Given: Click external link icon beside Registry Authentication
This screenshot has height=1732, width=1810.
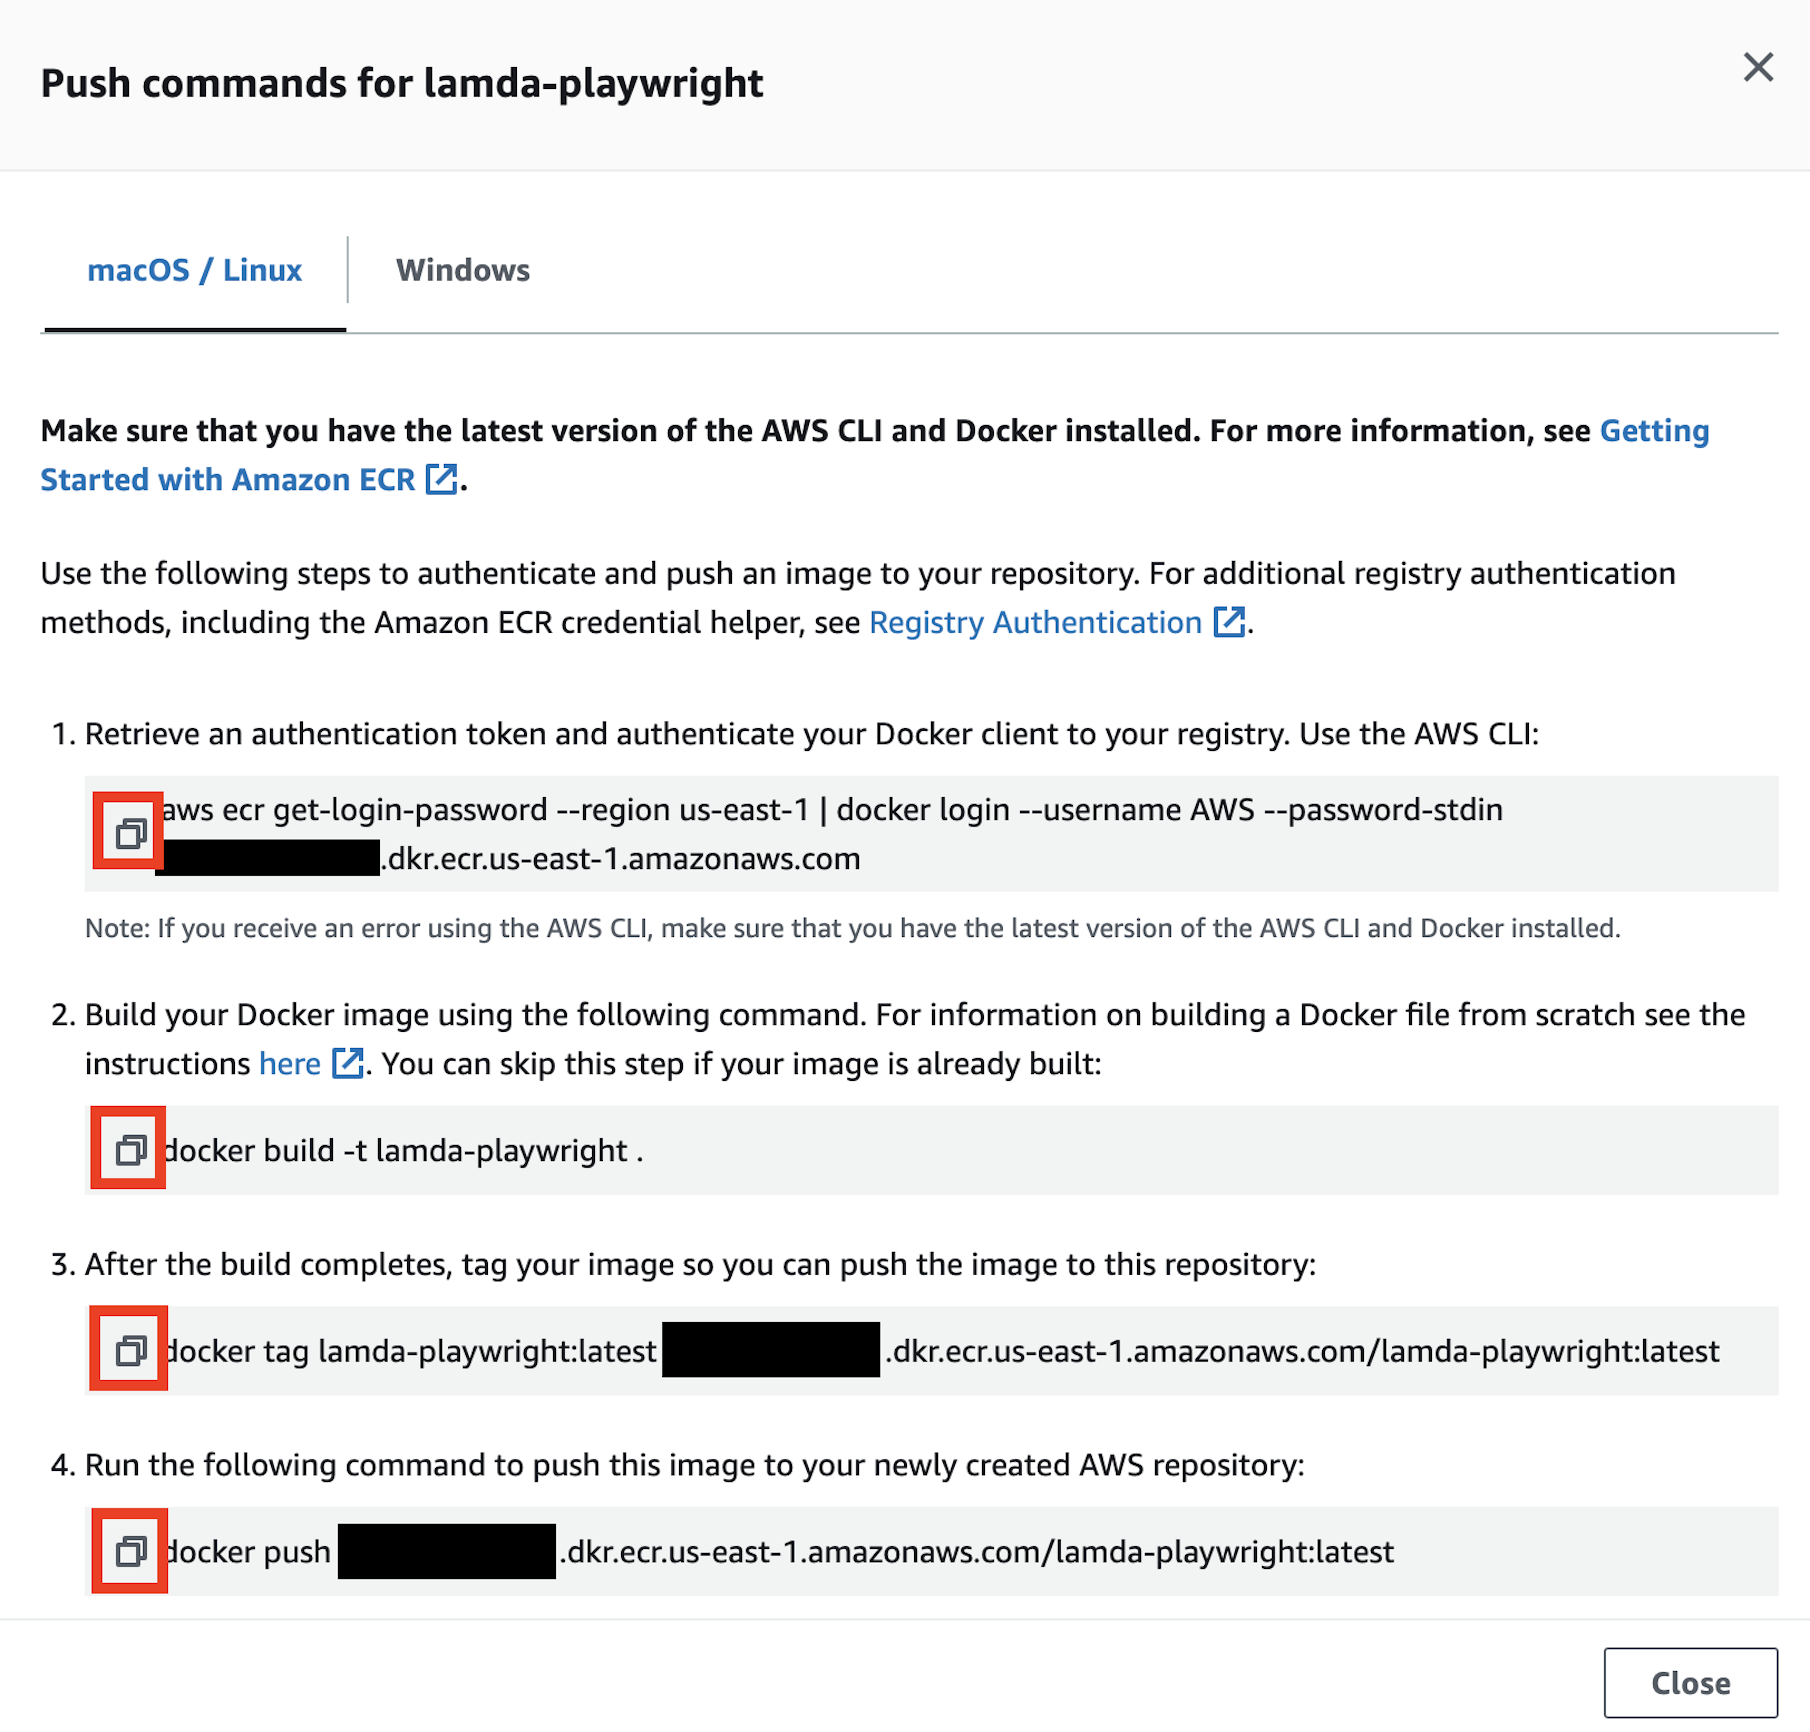Looking at the screenshot, I should [1228, 622].
